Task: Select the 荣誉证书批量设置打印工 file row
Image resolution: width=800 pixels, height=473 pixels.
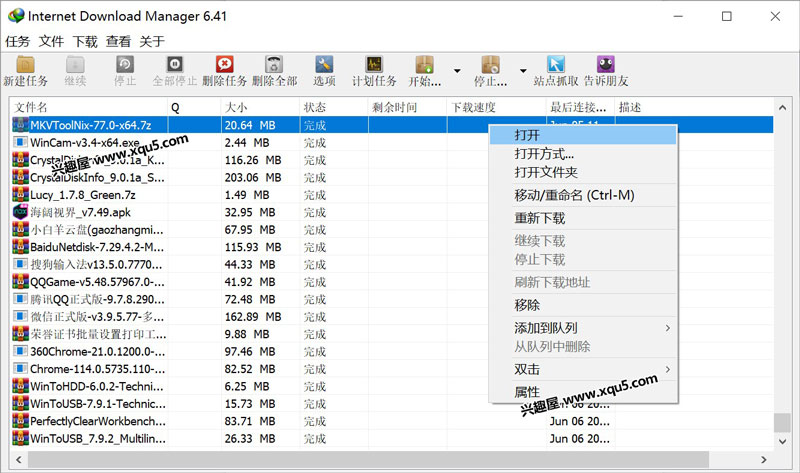Action: coord(391,334)
